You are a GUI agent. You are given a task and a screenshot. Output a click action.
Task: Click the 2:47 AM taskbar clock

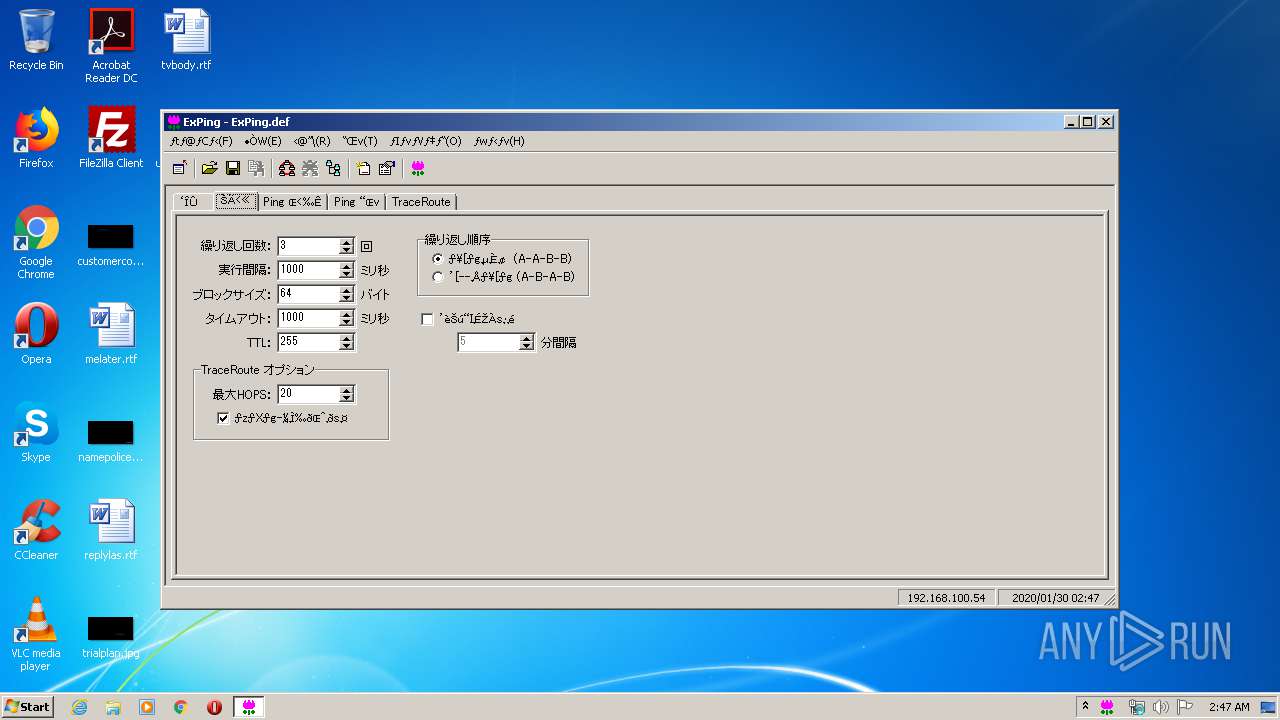pyautogui.click(x=1229, y=707)
